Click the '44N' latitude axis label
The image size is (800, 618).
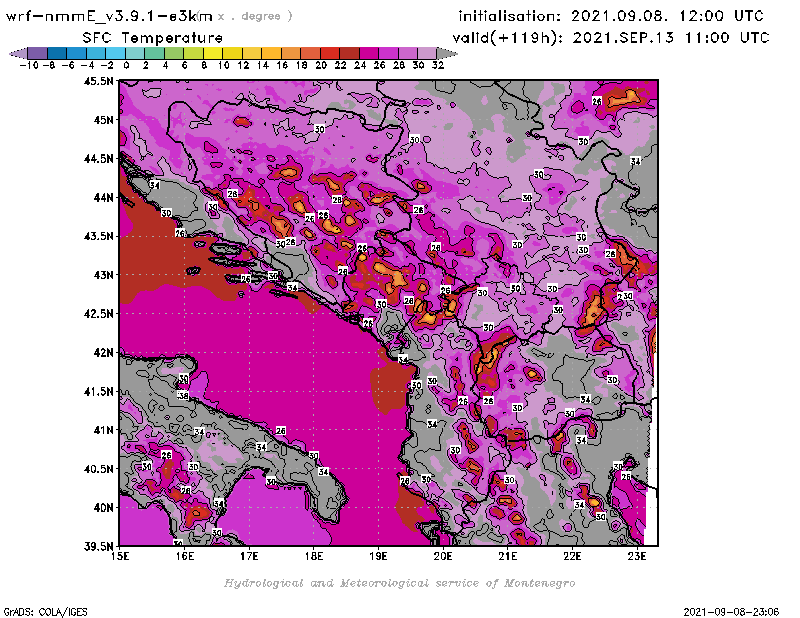coord(103,197)
